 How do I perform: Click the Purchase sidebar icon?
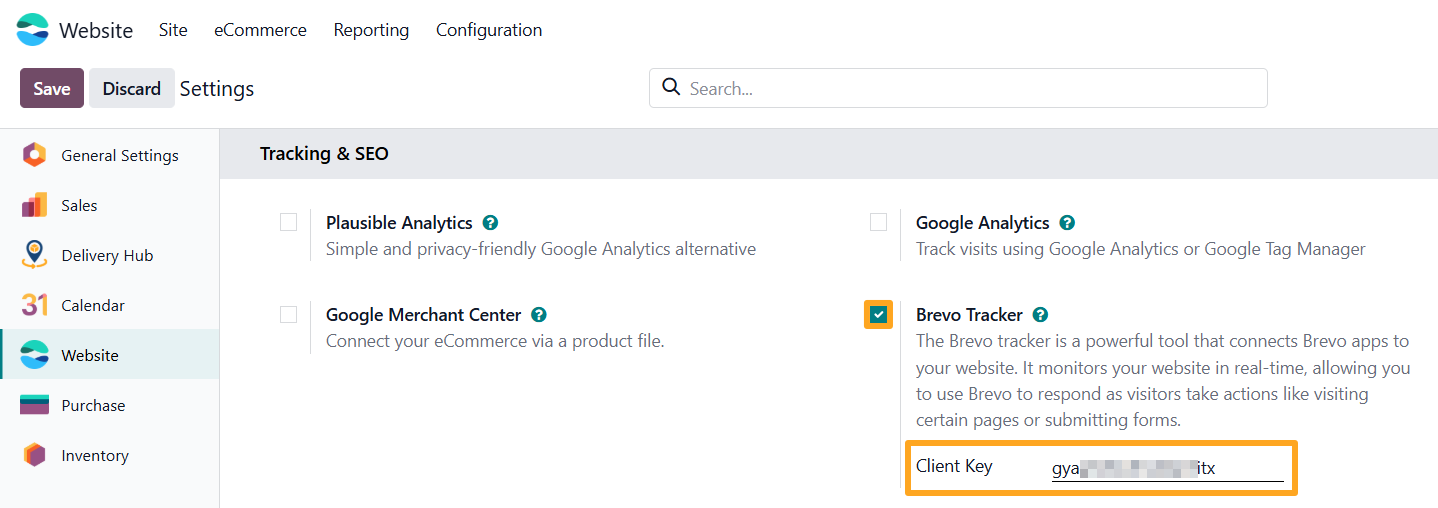click(x=34, y=405)
